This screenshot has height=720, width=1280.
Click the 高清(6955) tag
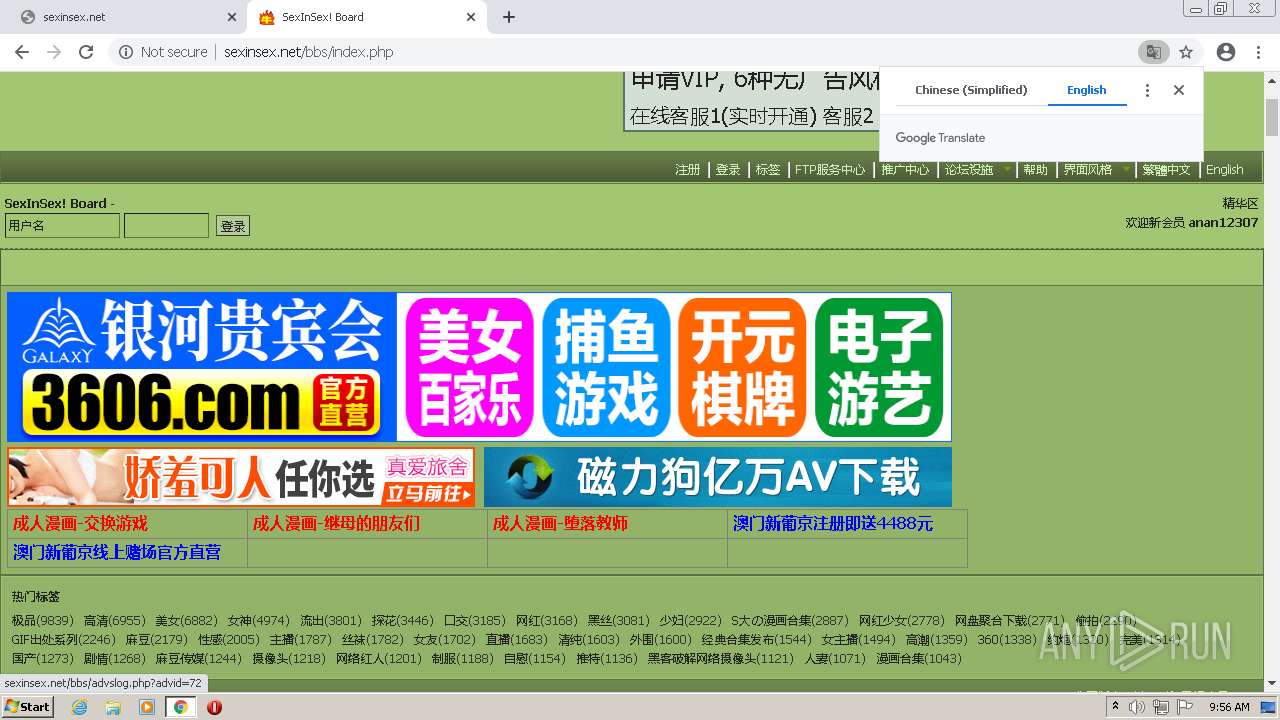(114, 621)
